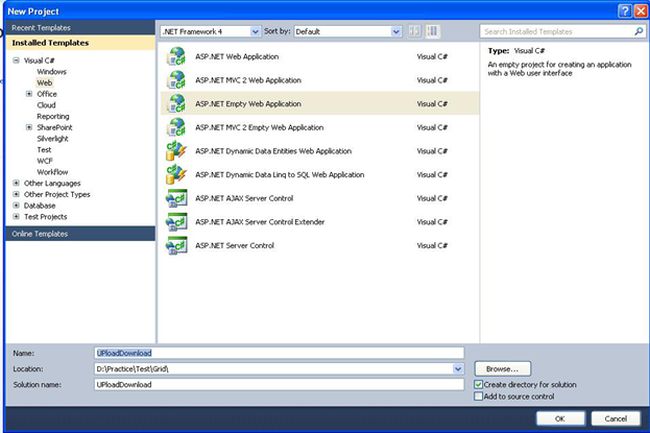This screenshot has width=650, height=433.
Task: Click the Location path text D:\Practice\Test\Grid\
Action: 132,369
